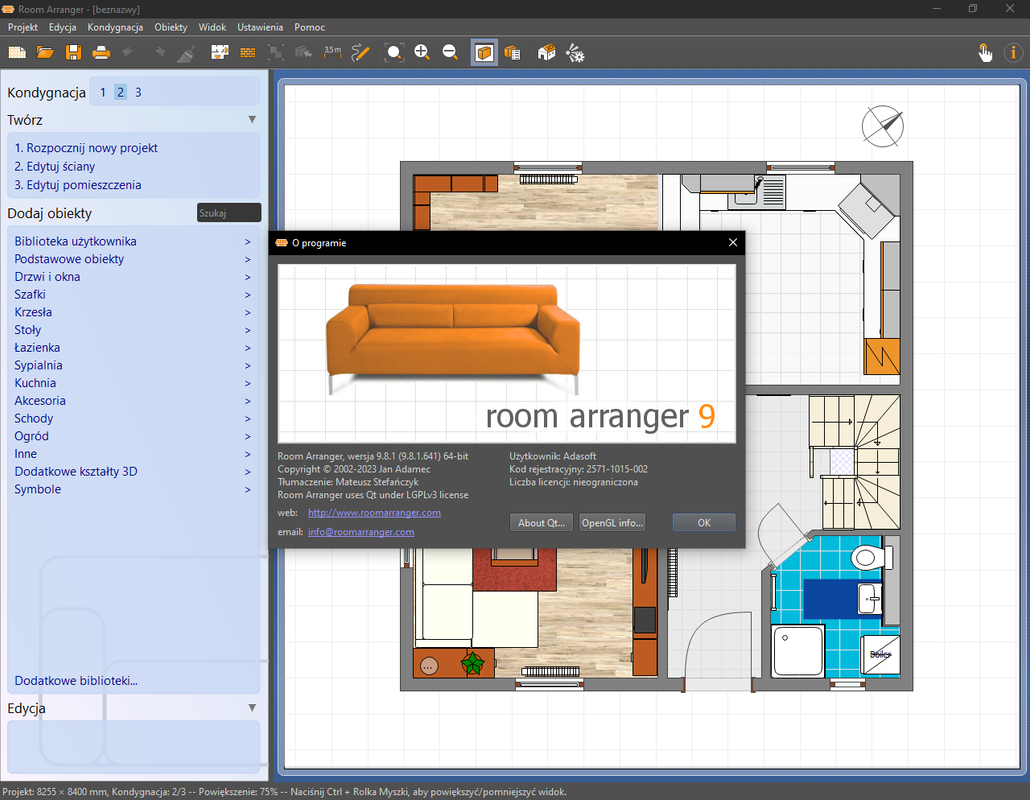Open the Kondygnacja menu
Viewport: 1030px width, 800px height.
tap(115, 27)
